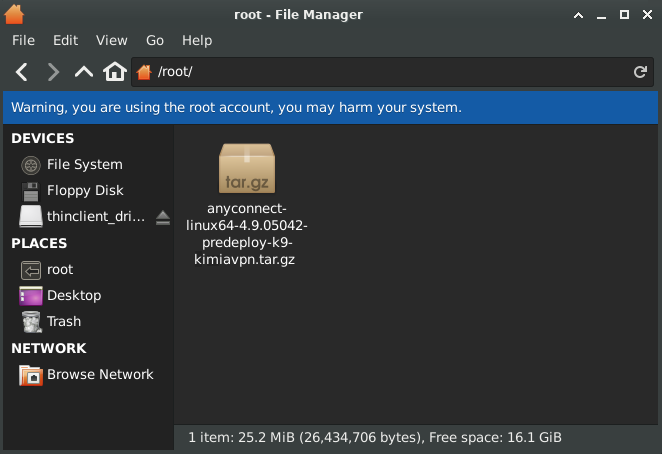662x454 pixels.
Task: Open the Help menu
Action: pyautogui.click(x=197, y=40)
